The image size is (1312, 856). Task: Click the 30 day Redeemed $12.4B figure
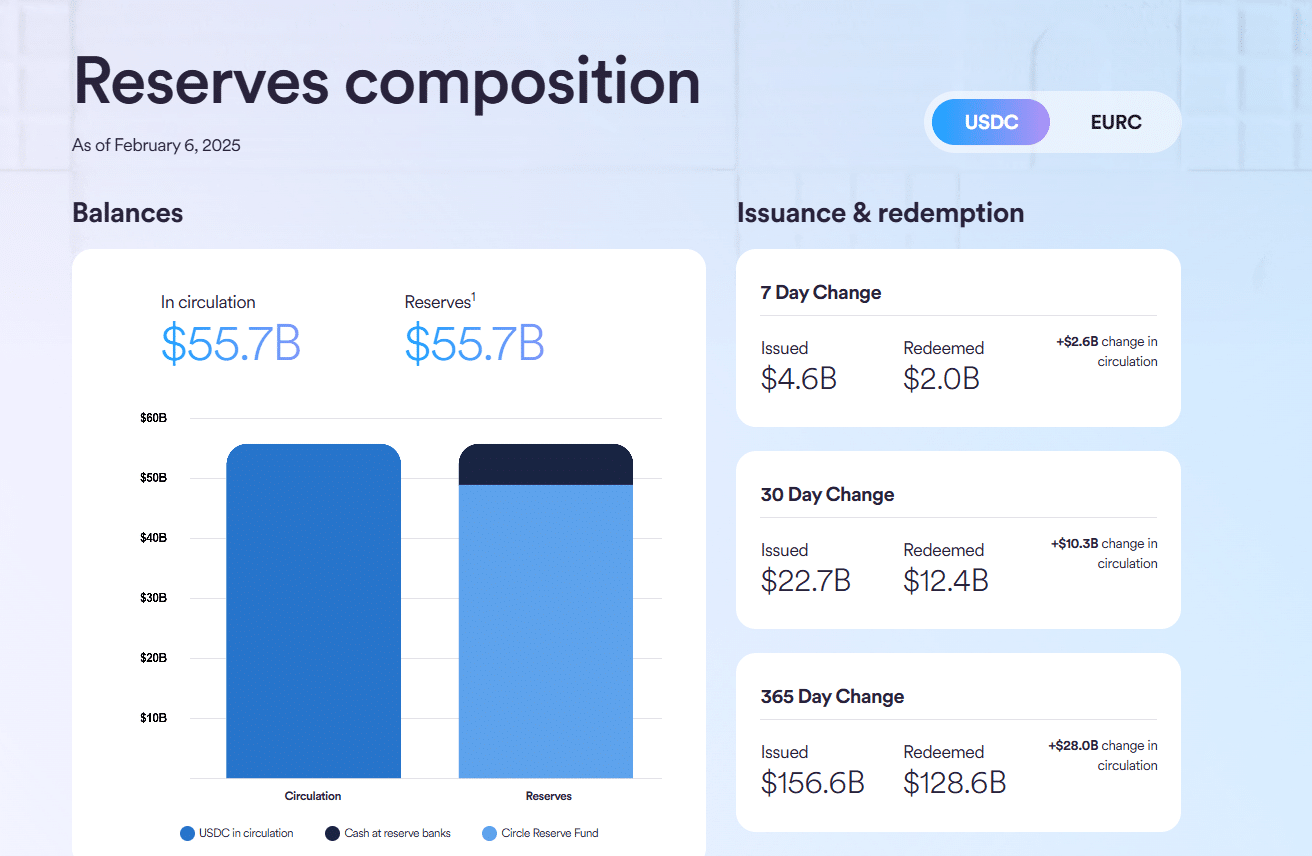click(x=946, y=581)
